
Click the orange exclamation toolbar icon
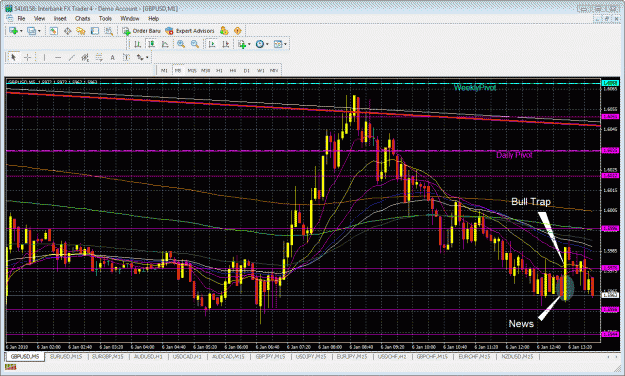click(x=238, y=31)
